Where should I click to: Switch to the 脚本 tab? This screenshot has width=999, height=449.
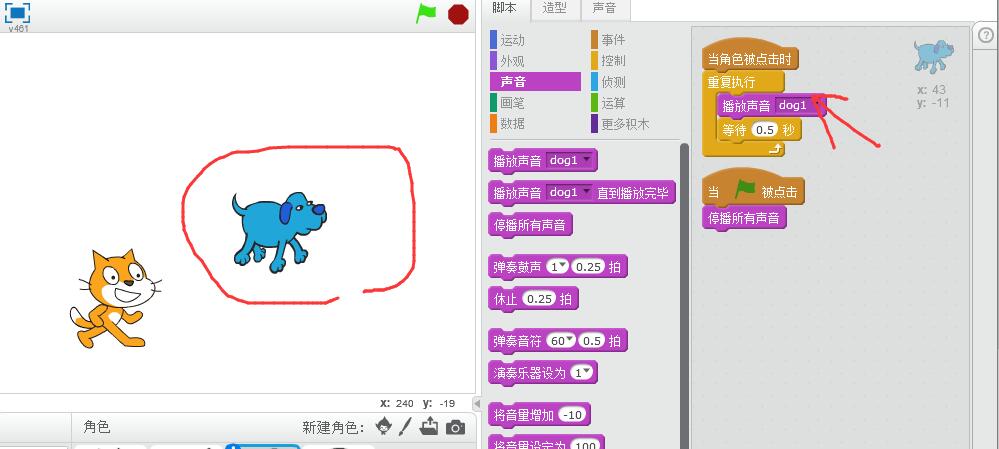tap(507, 9)
